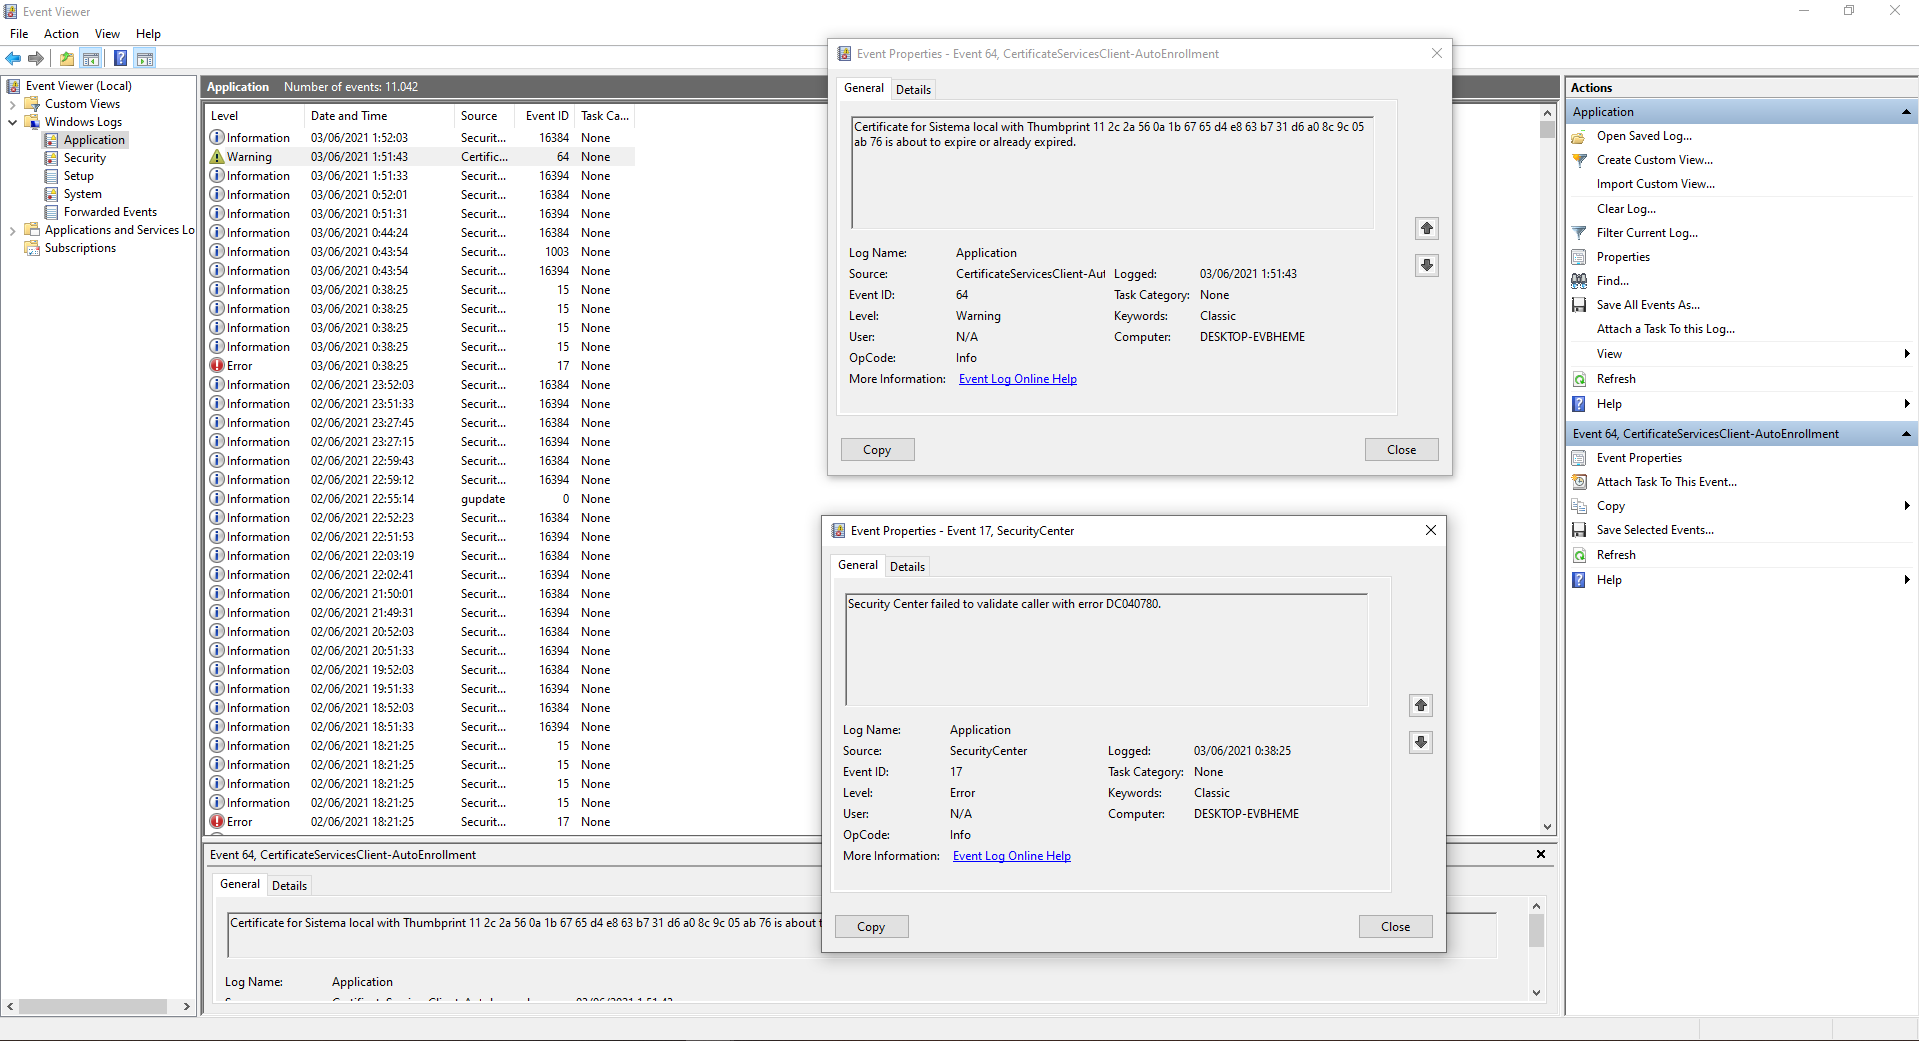Click Open Saved Log icon in Actions
Screen dimensions: 1919x1041
point(1579,136)
